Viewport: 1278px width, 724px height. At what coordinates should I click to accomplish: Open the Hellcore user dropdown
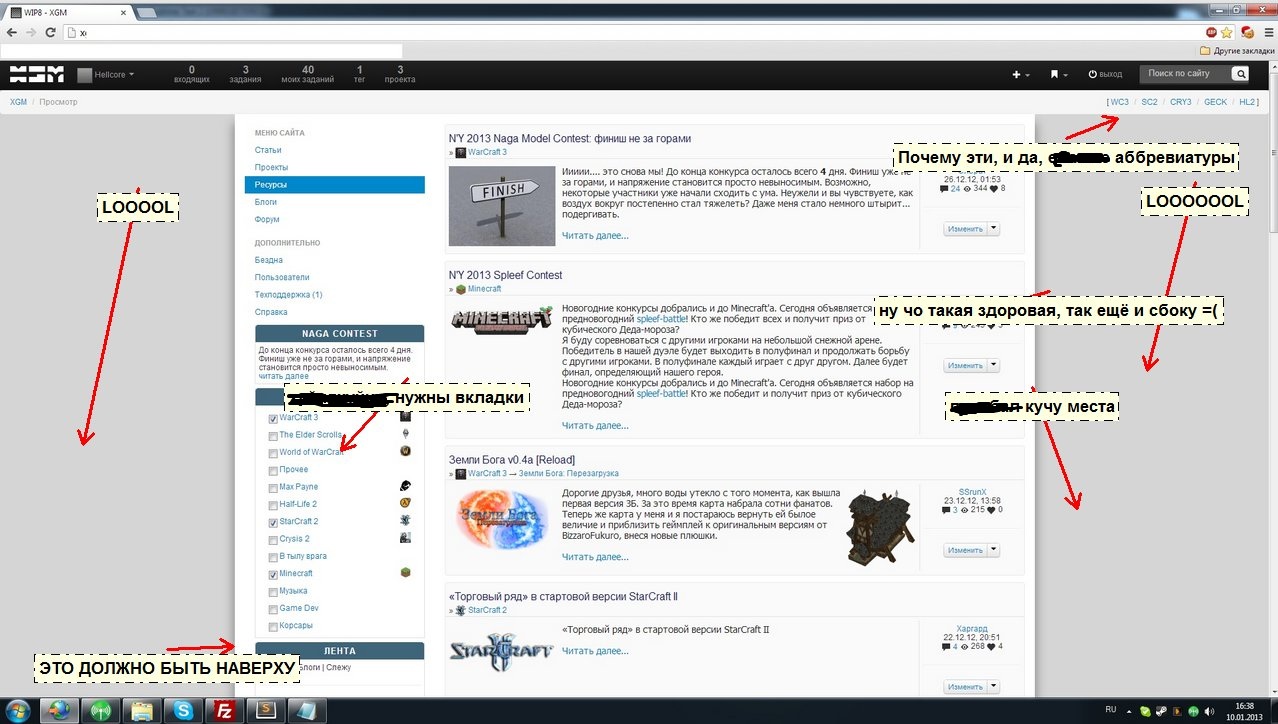pos(106,75)
